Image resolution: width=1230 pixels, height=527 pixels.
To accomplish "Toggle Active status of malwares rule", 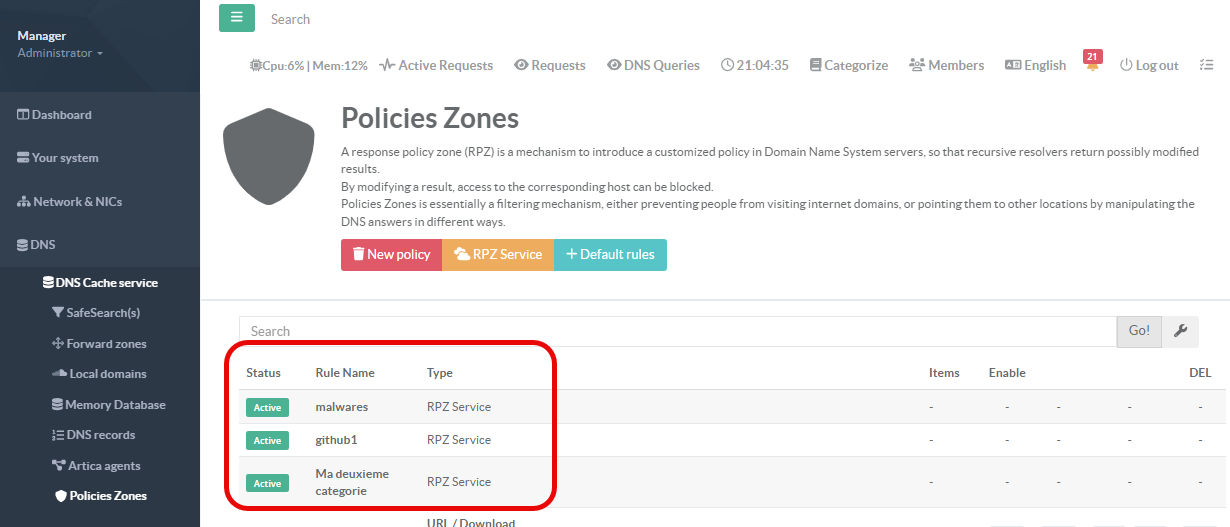I will tap(267, 407).
